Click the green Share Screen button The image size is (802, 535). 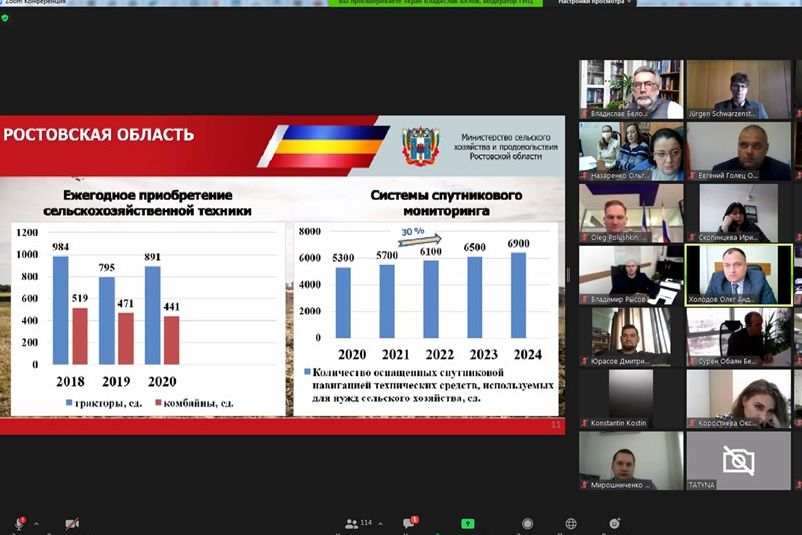467,523
